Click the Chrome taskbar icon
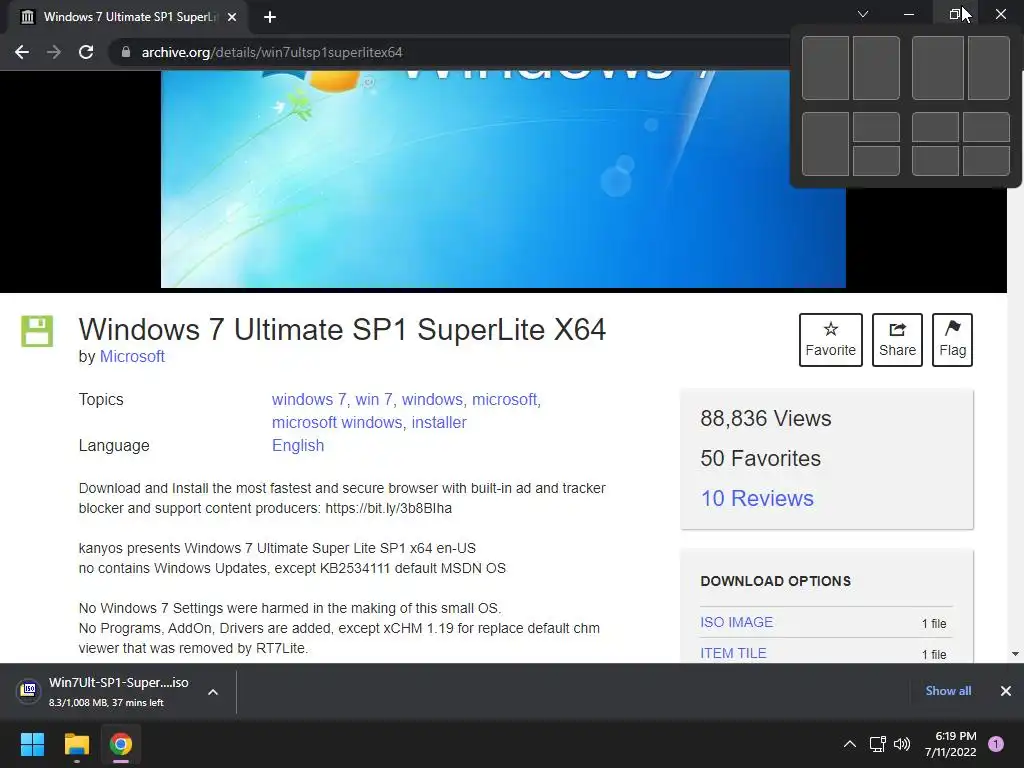The image size is (1024, 768). (121, 744)
